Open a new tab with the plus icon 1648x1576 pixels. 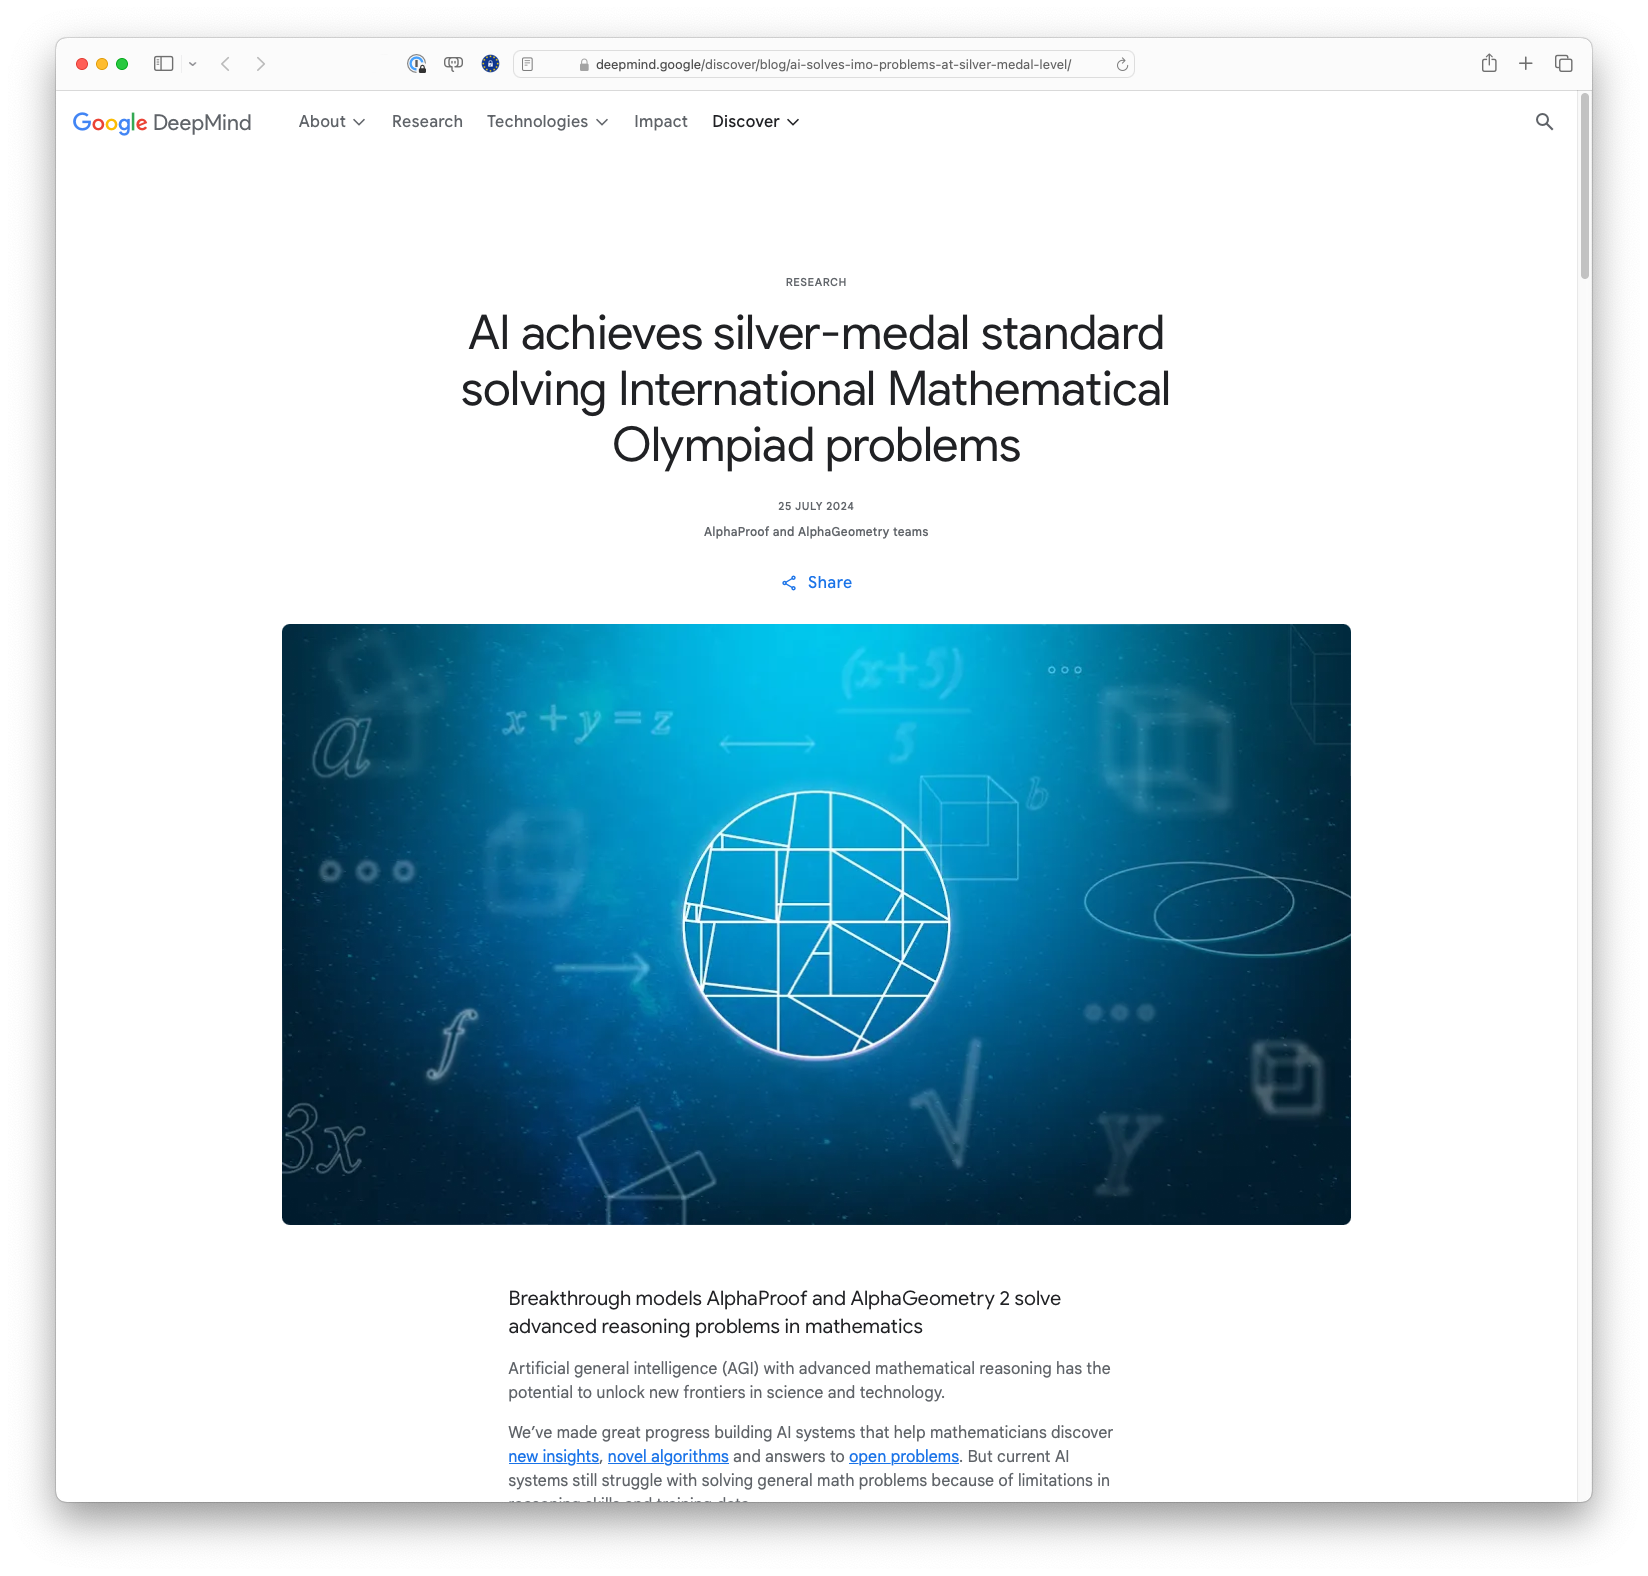(x=1525, y=63)
